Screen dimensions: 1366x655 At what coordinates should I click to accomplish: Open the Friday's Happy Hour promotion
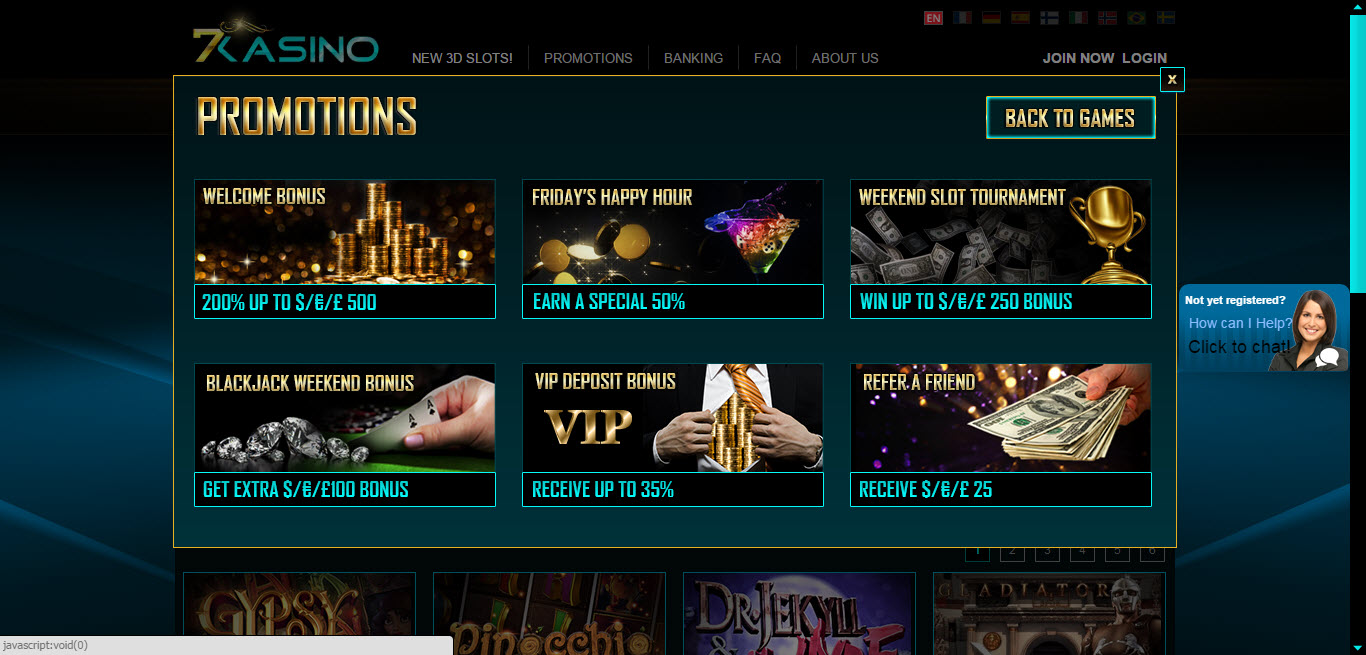point(673,249)
